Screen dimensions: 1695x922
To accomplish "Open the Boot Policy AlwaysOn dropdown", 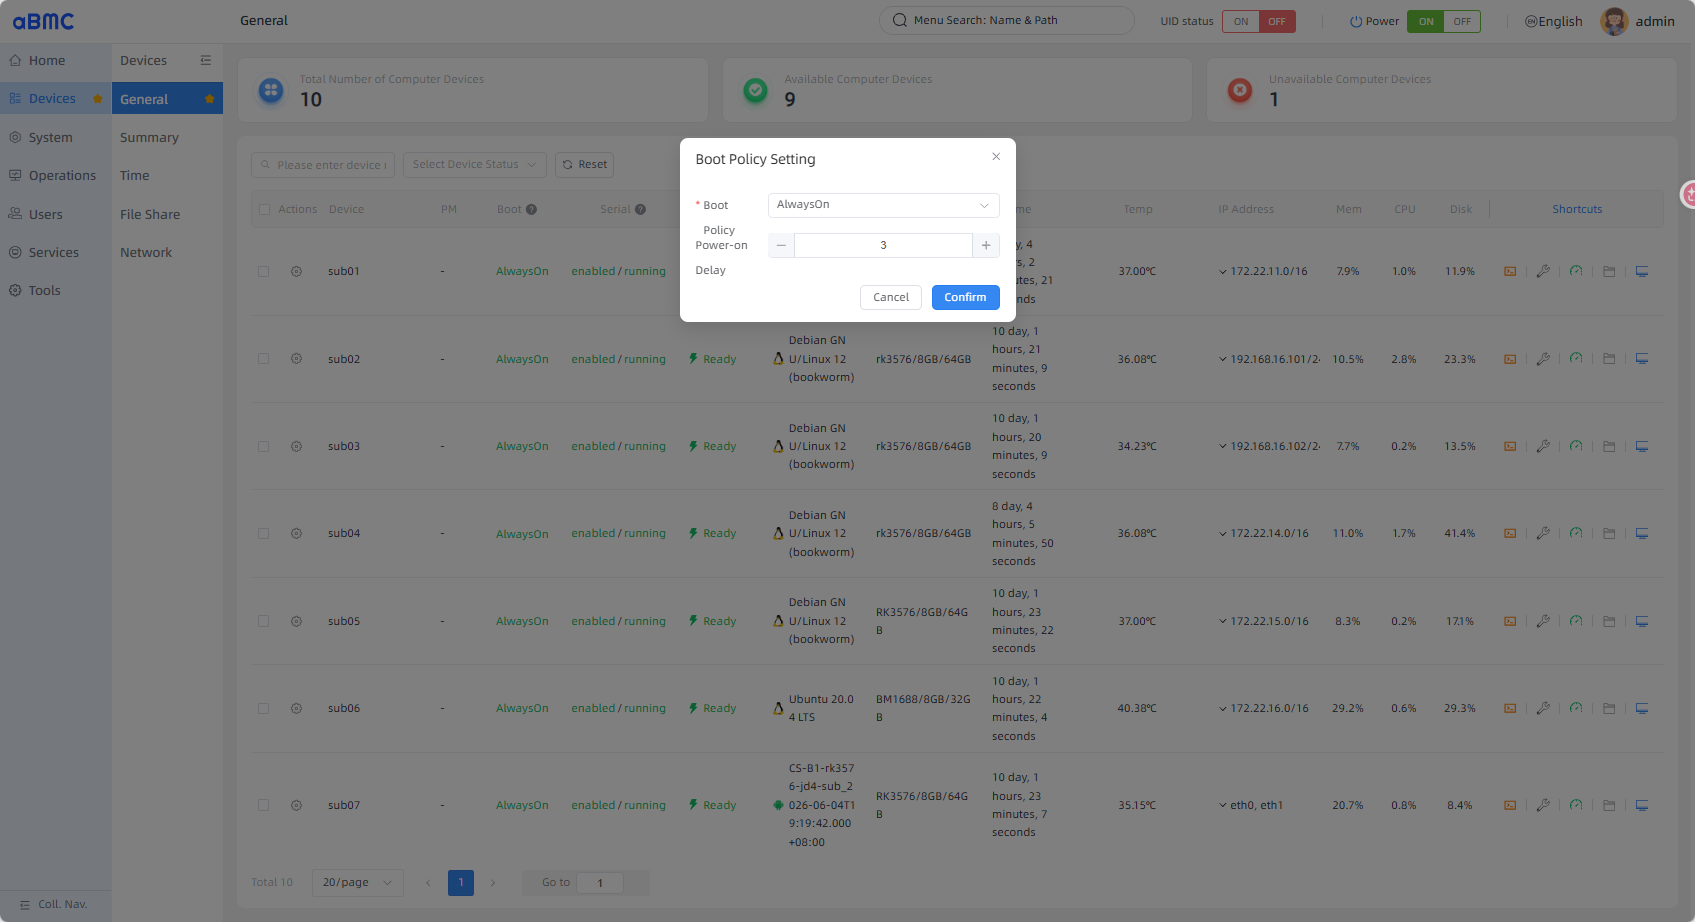I will [x=884, y=205].
